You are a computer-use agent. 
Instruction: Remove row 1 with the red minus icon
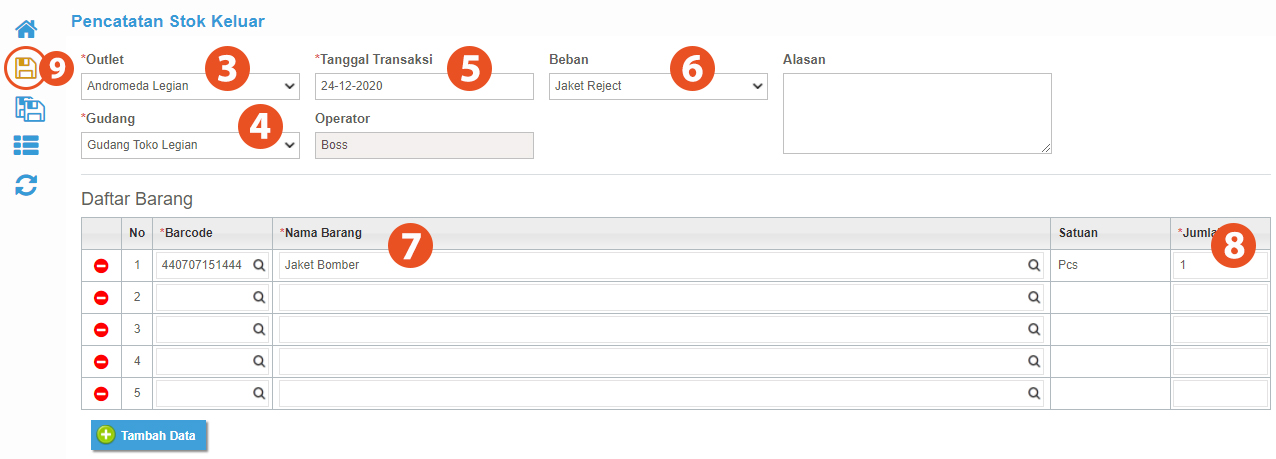pos(101,266)
